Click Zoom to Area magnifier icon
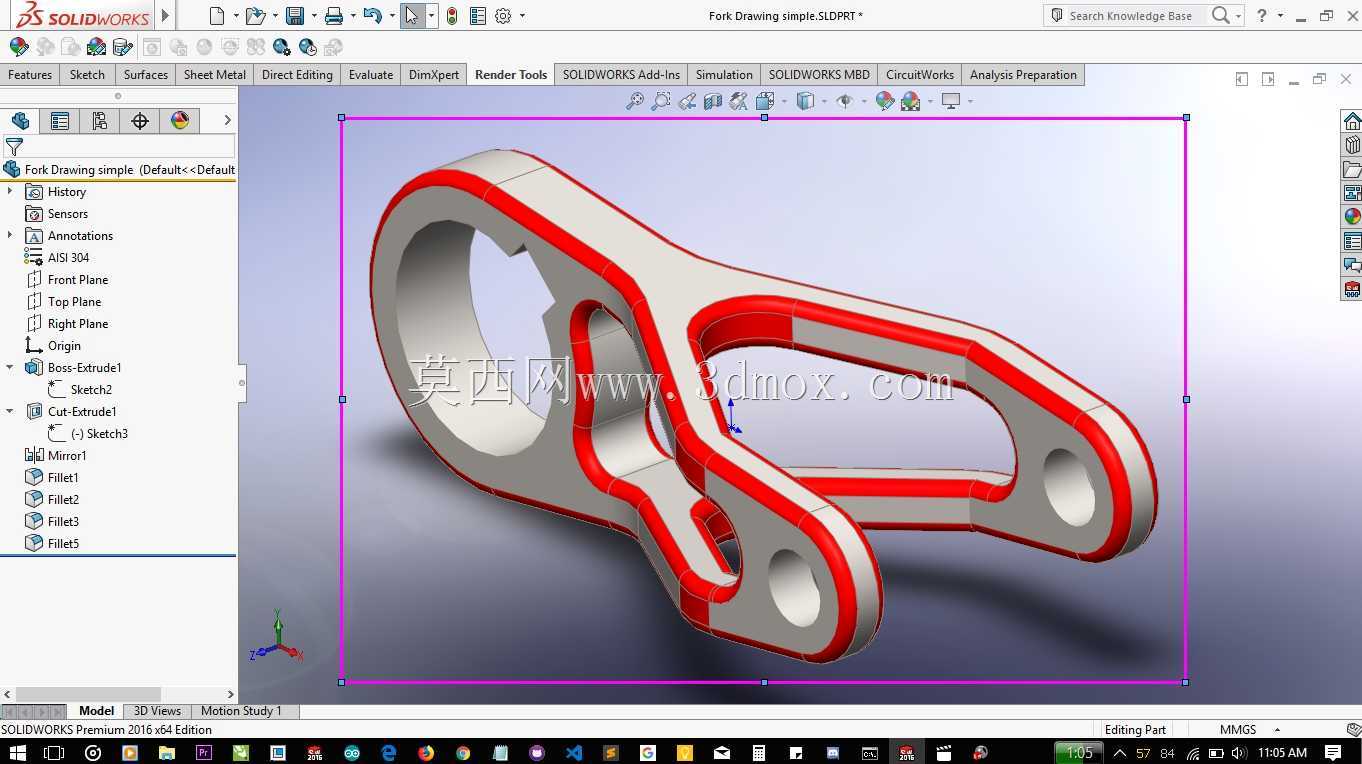This screenshot has height=764, width=1362. 661,101
